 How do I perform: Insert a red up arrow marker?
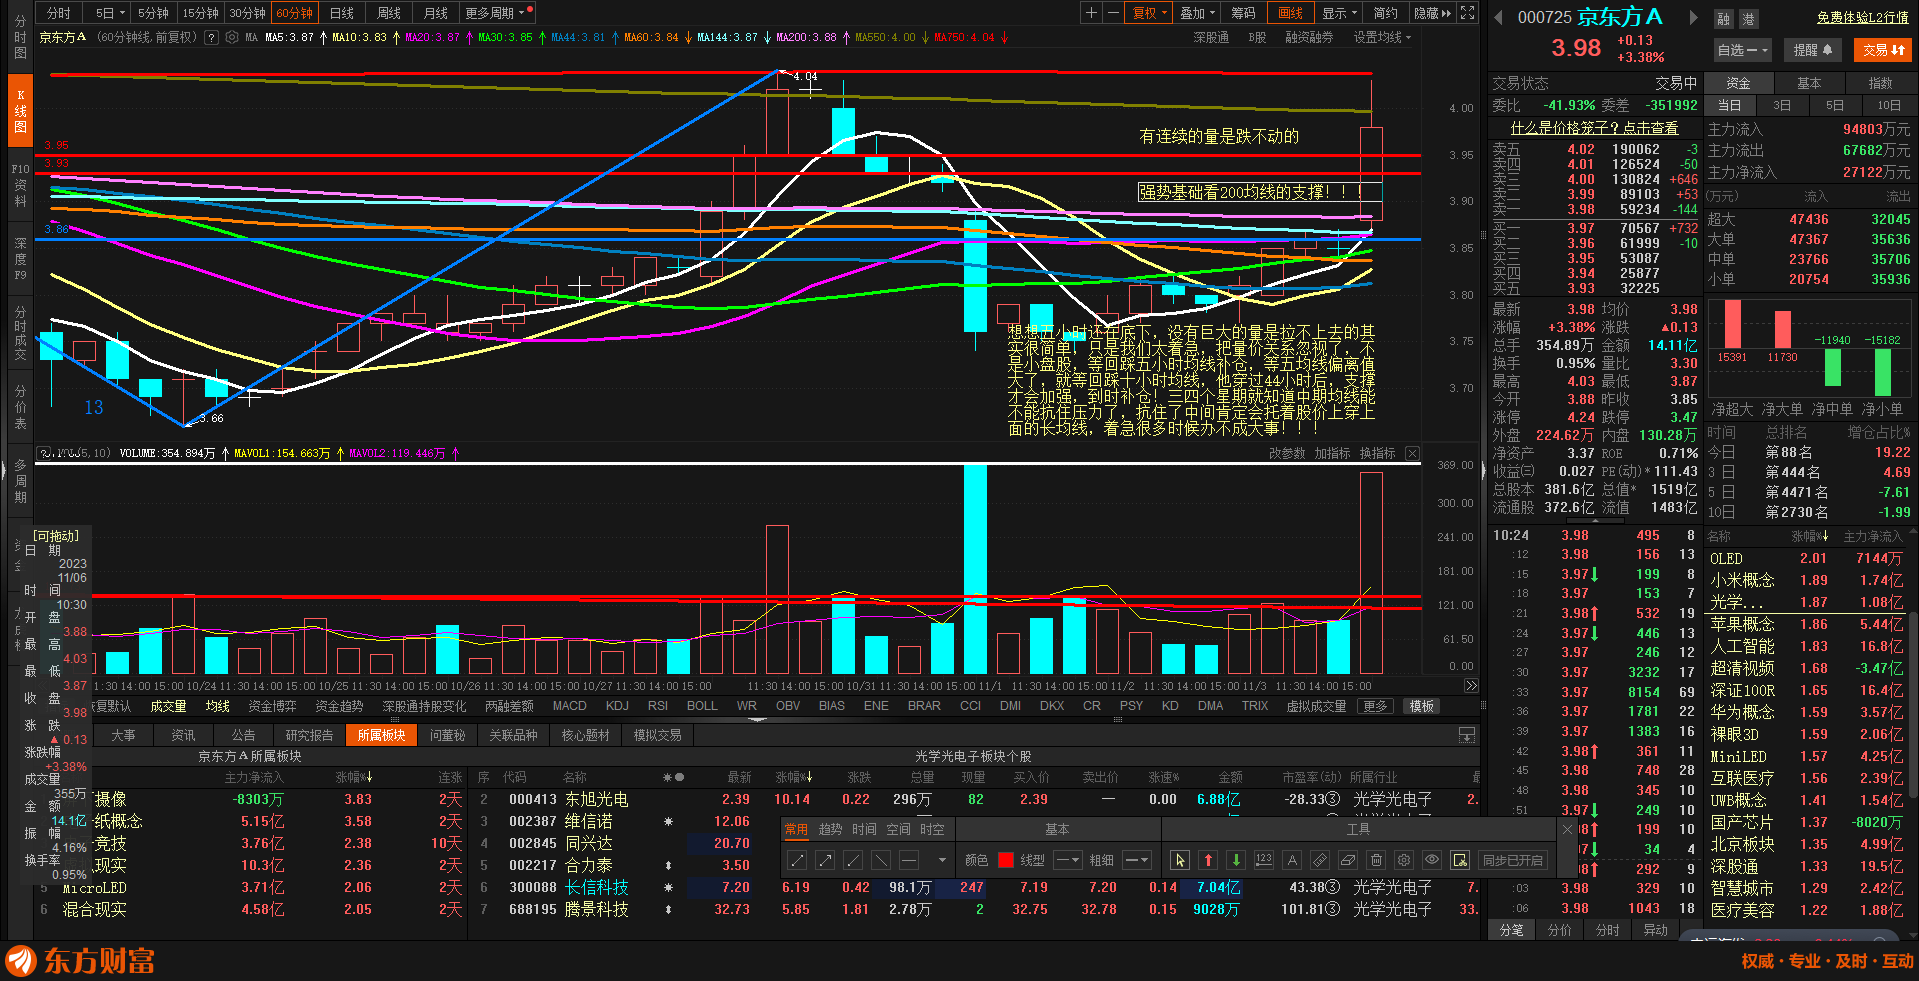coord(1208,860)
